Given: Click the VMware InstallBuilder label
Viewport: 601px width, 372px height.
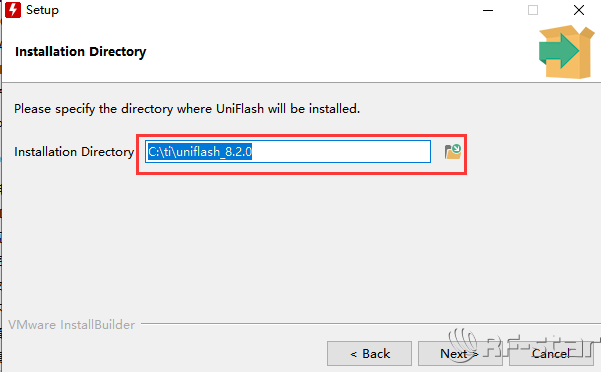Looking at the screenshot, I should (x=72, y=325).
